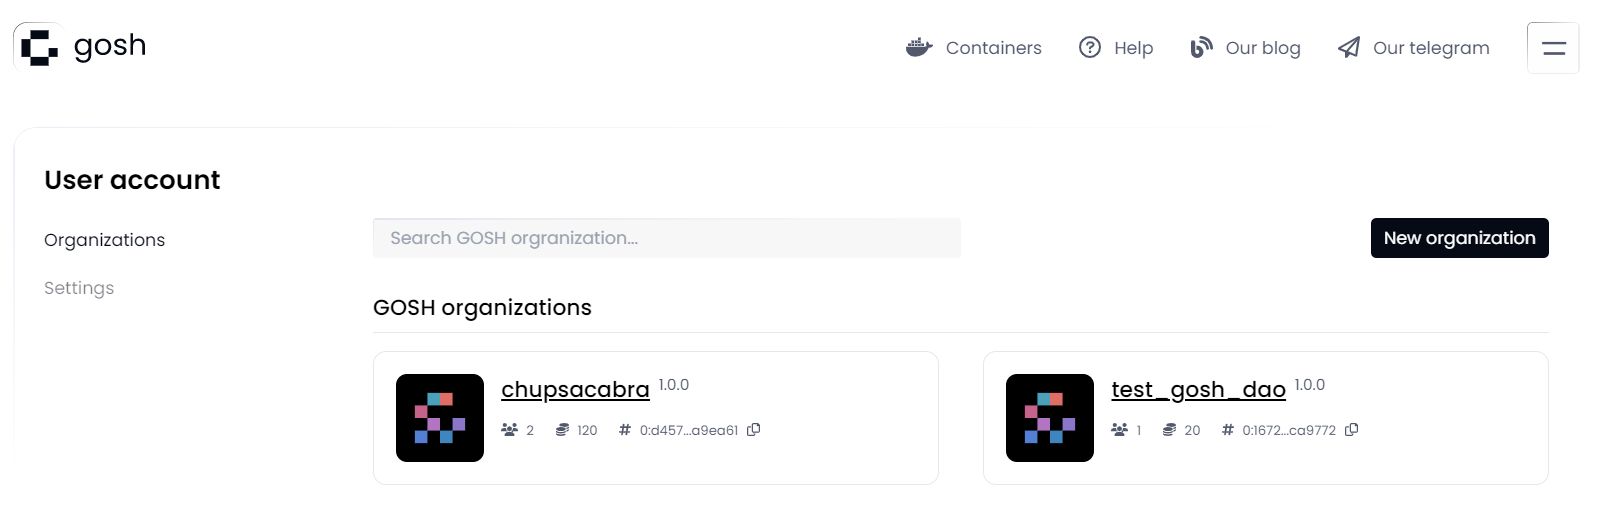
Task: Copy chupsacabra address with copy icon
Action: coord(754,430)
